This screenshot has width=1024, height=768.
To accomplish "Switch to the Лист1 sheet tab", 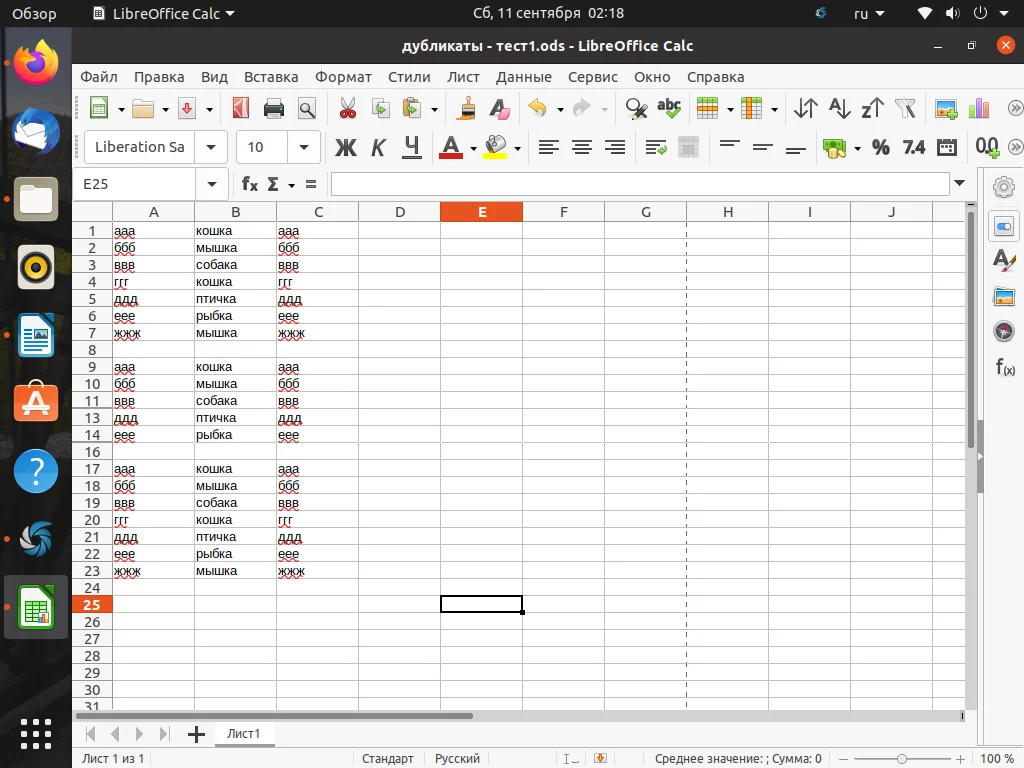I will (x=244, y=733).
